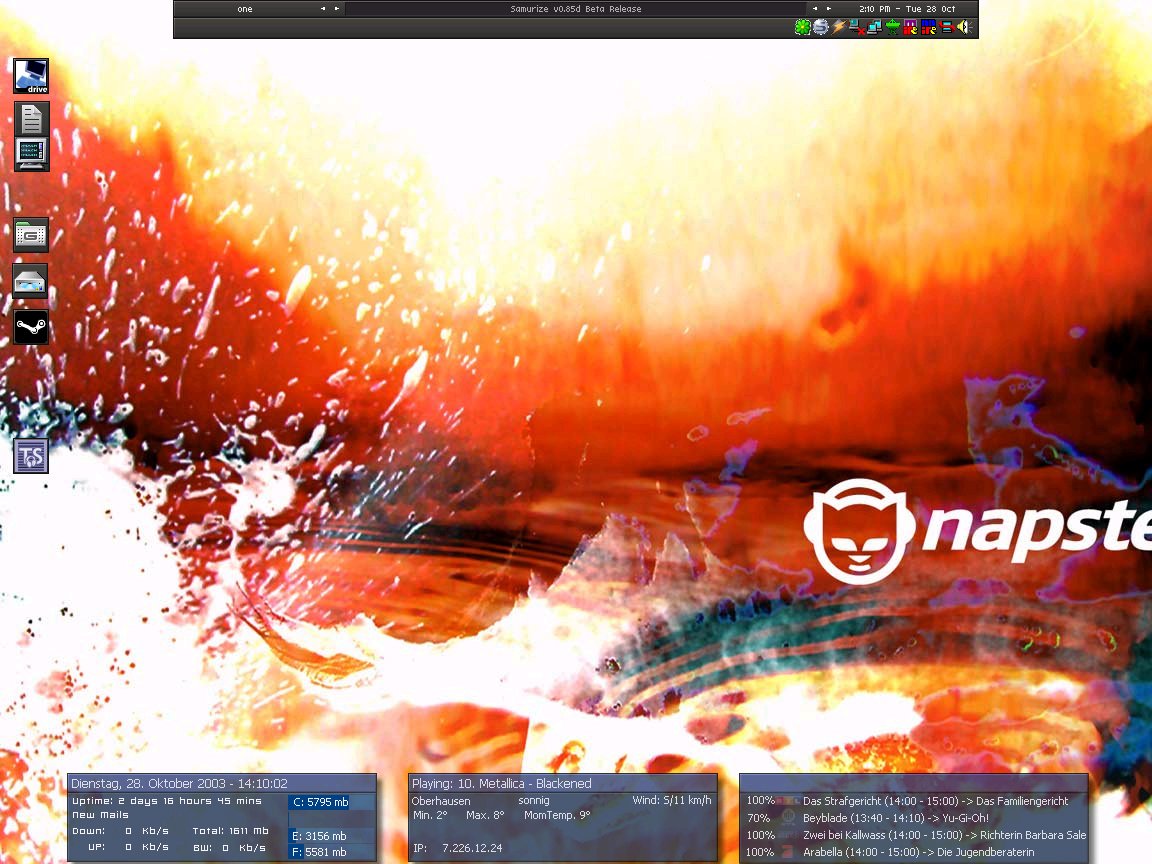Click the Napster cat logo
The height and width of the screenshot is (864, 1152).
pos(858,530)
